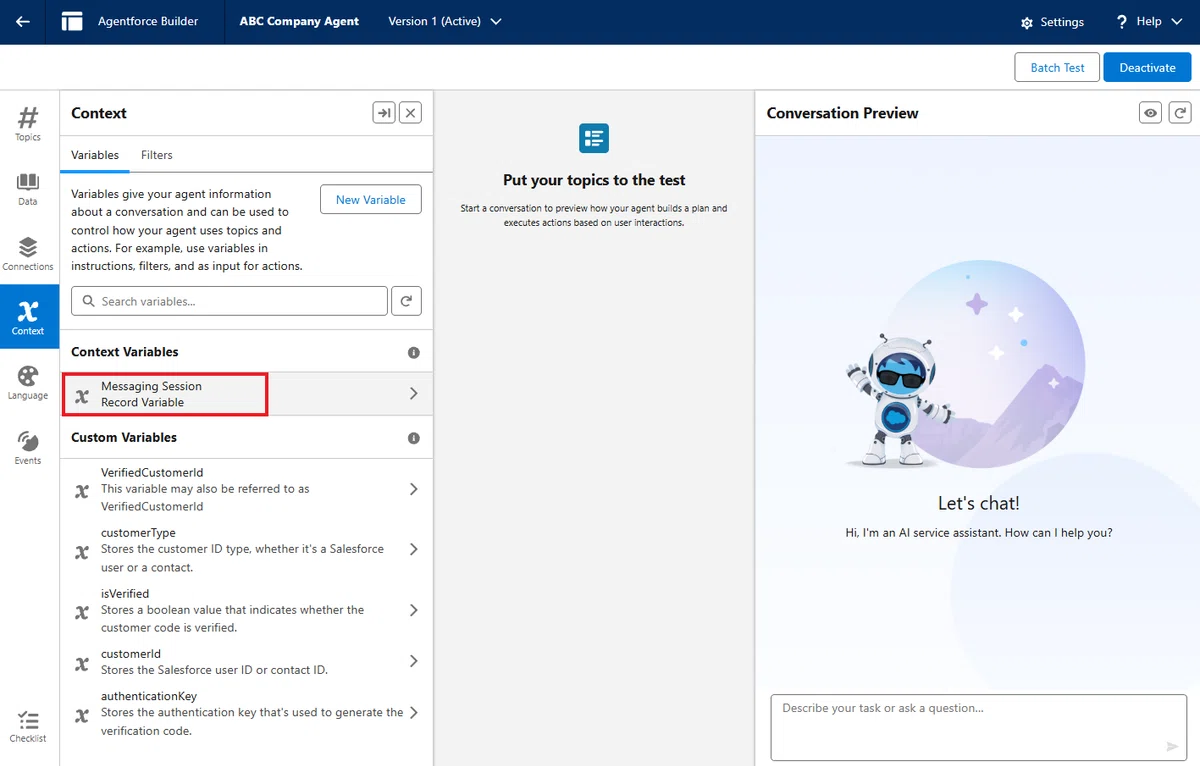
Task: Switch to the Filters tab
Action: tap(157, 155)
